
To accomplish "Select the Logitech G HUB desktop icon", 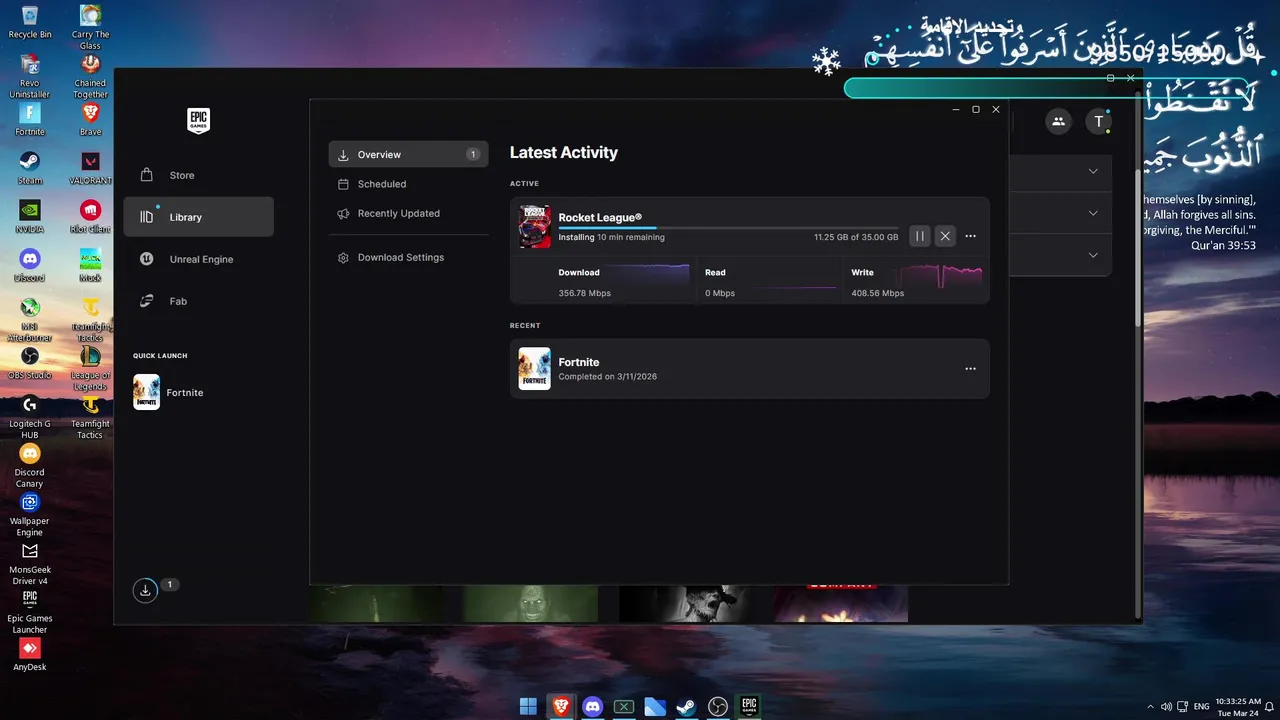I will pos(30,416).
